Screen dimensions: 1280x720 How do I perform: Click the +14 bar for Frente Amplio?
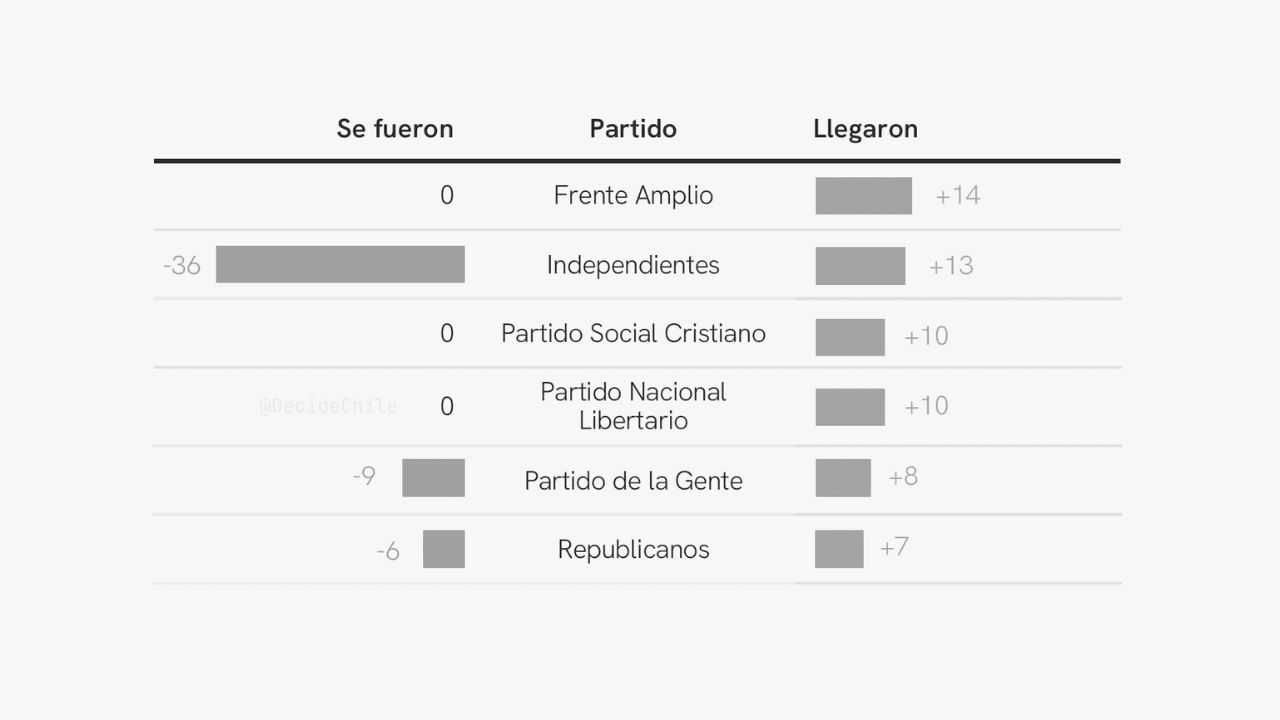[x=863, y=196]
